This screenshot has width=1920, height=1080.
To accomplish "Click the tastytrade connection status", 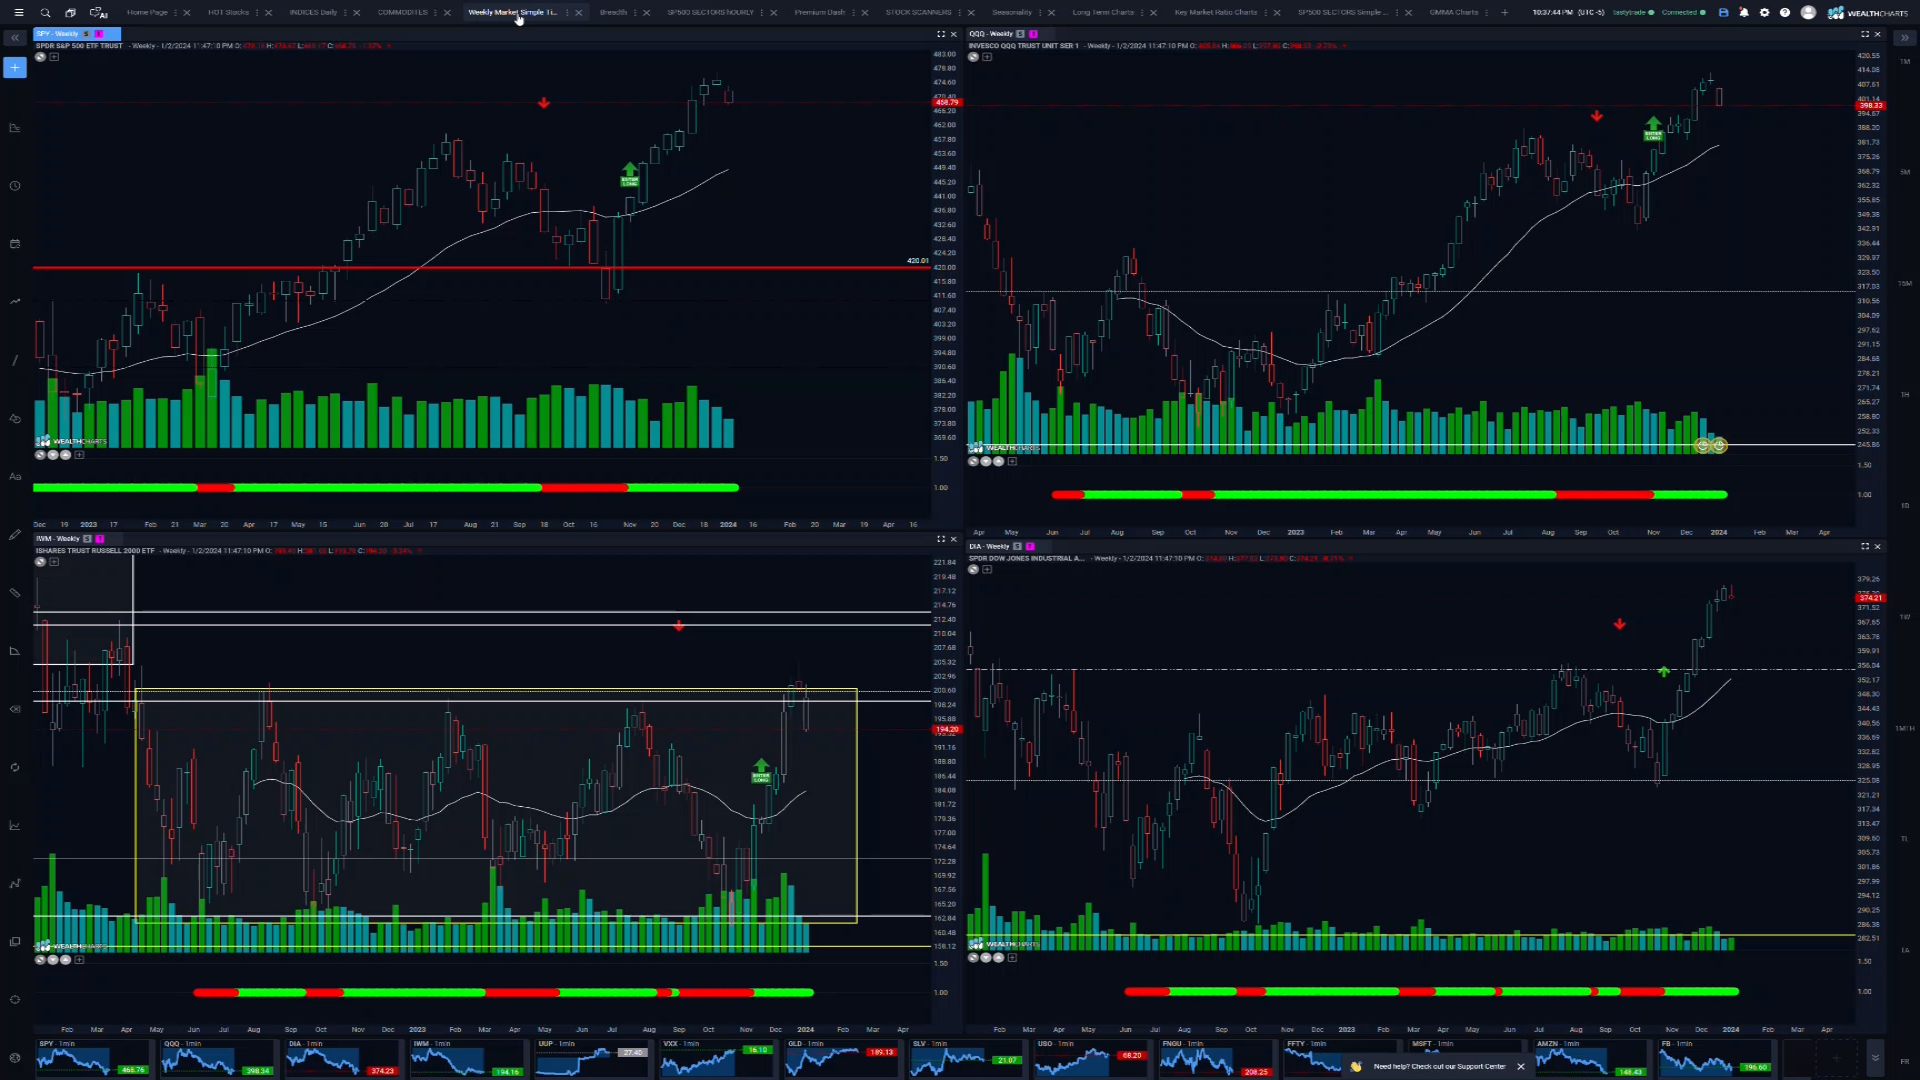I will [1632, 13].
